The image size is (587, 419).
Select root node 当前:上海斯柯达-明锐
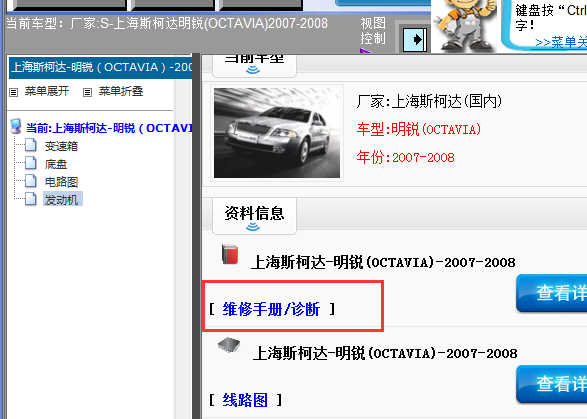pos(109,128)
